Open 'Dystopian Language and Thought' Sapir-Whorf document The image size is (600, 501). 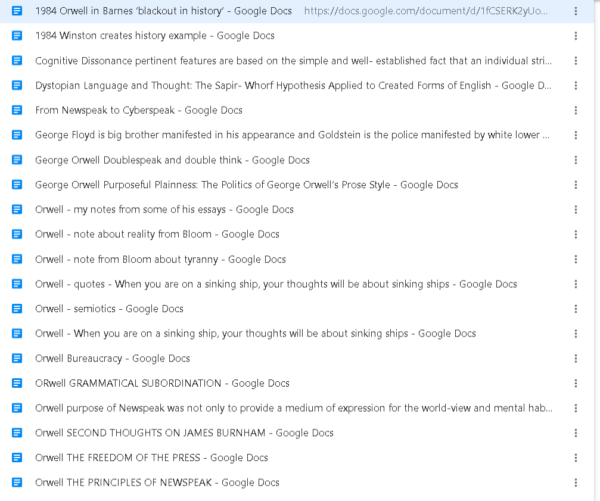[290, 86]
